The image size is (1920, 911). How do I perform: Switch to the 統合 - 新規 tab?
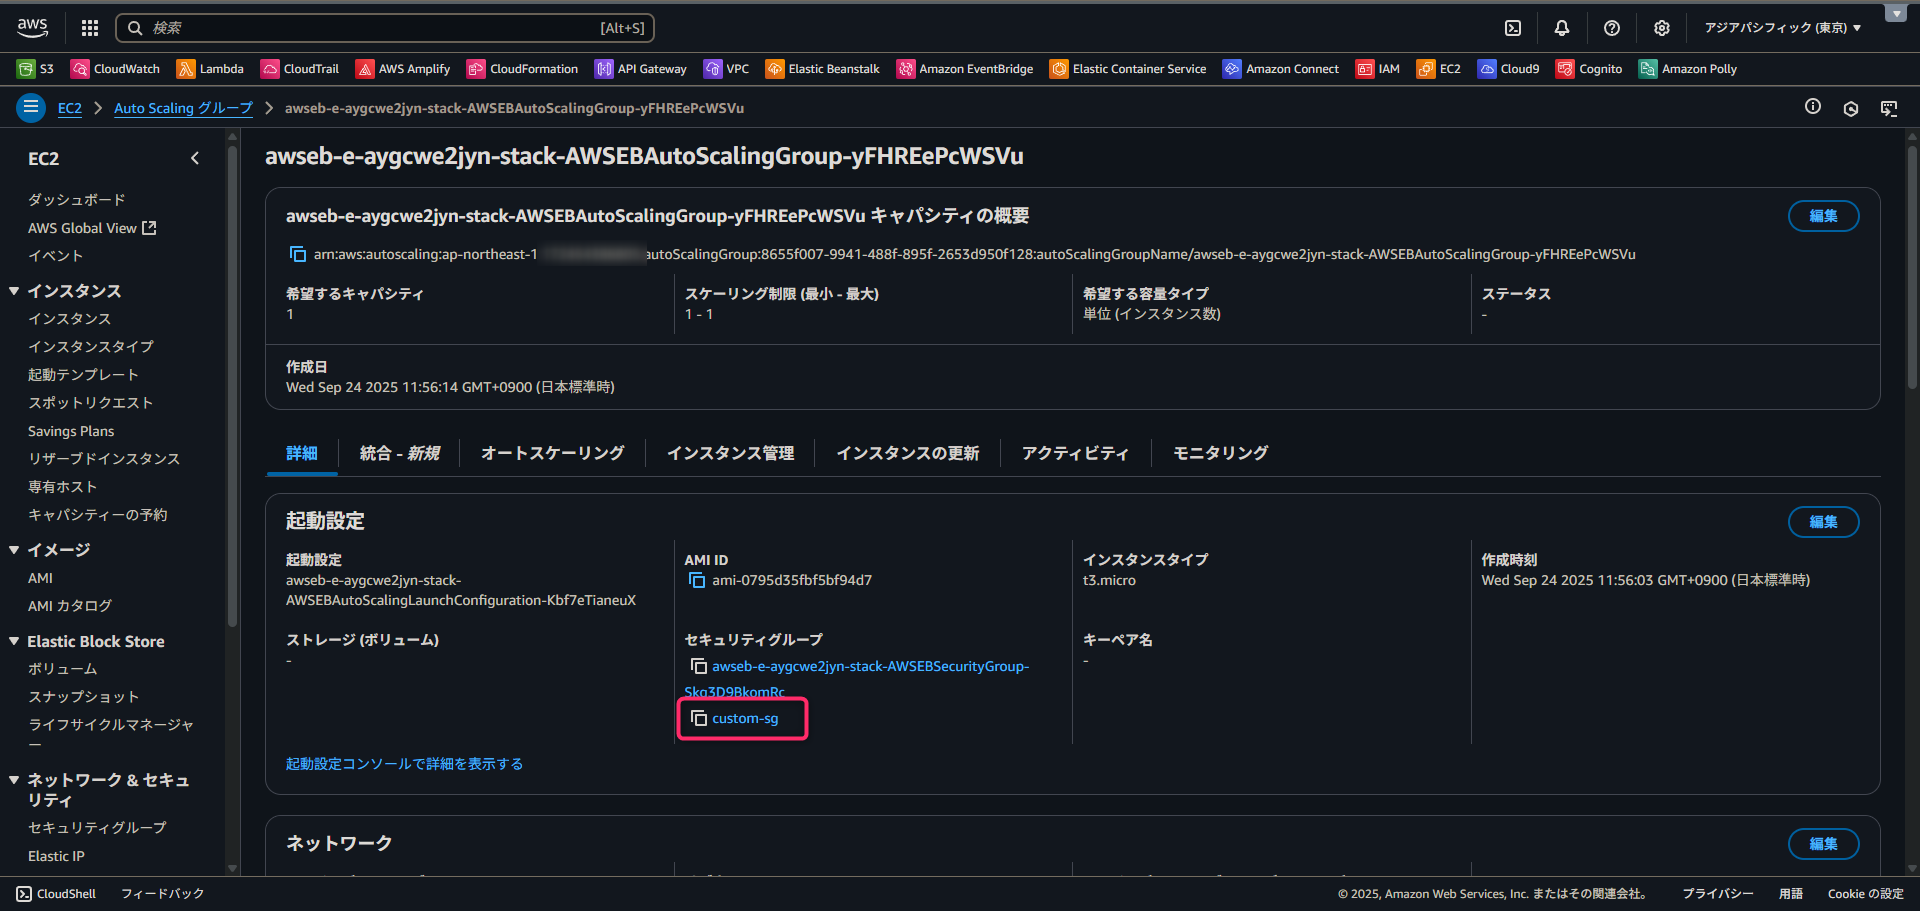pos(400,453)
